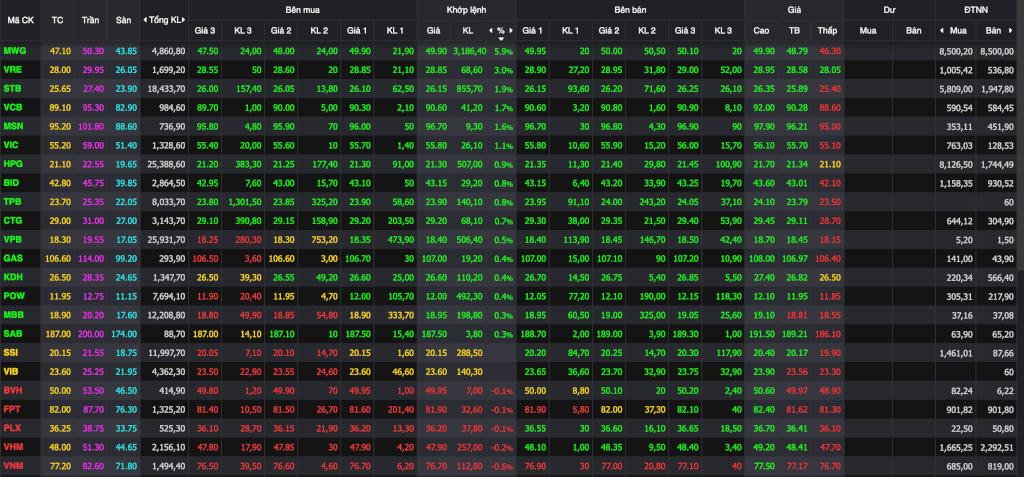
Task: Sort by the Mã CK column header
Action: pyautogui.click(x=21, y=20)
